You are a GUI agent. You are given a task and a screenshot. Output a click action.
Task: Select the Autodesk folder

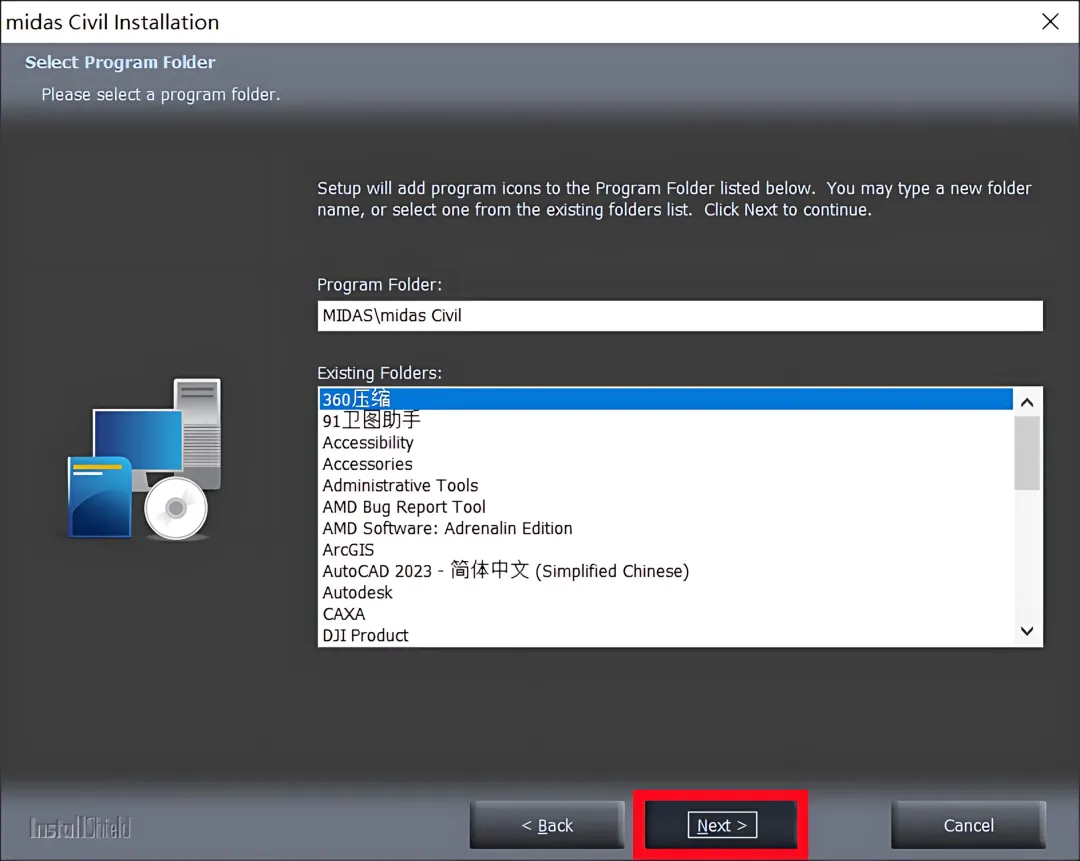[x=665, y=592]
